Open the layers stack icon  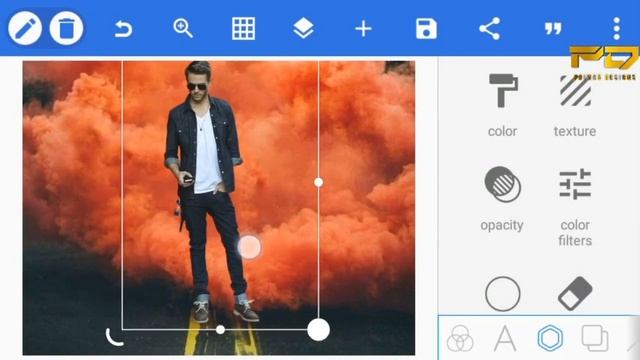click(x=303, y=29)
